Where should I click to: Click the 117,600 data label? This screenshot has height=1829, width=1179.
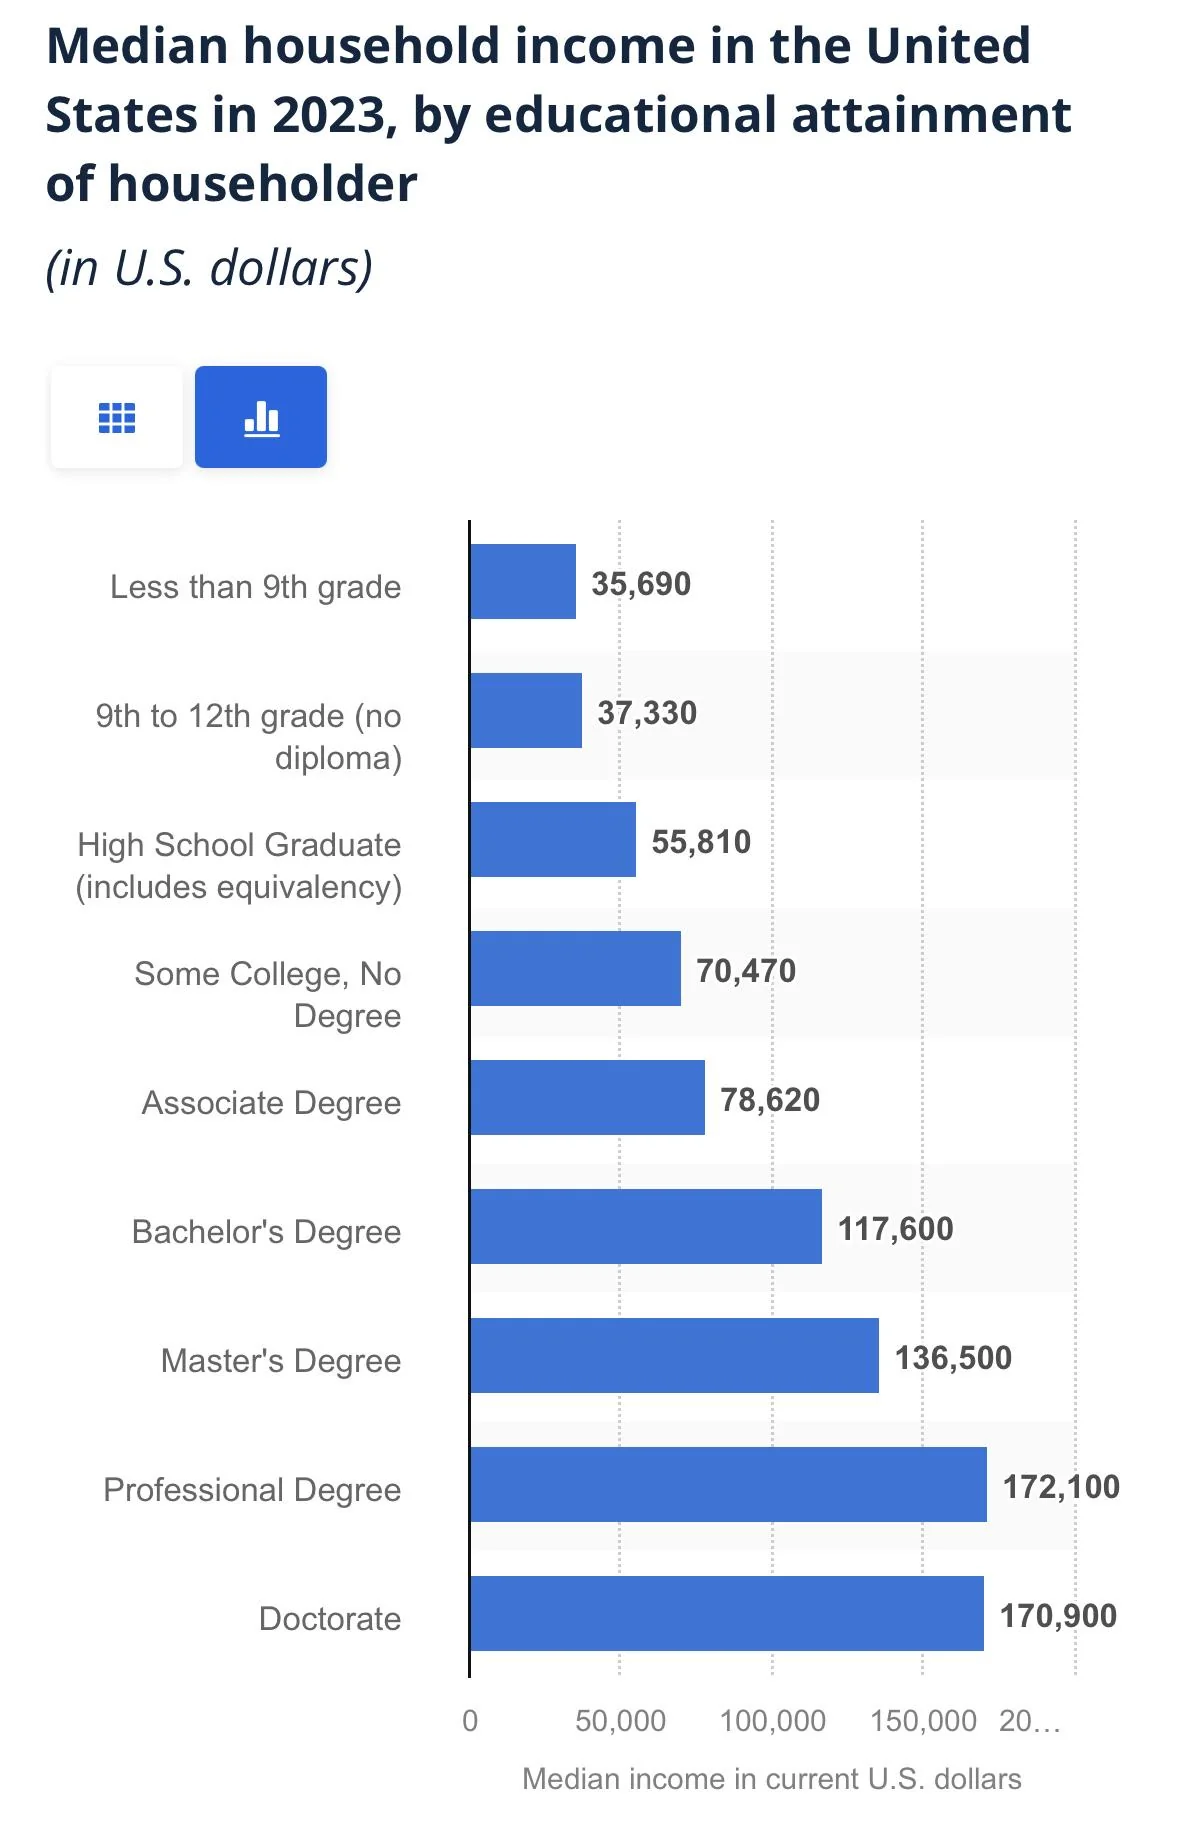[896, 1229]
